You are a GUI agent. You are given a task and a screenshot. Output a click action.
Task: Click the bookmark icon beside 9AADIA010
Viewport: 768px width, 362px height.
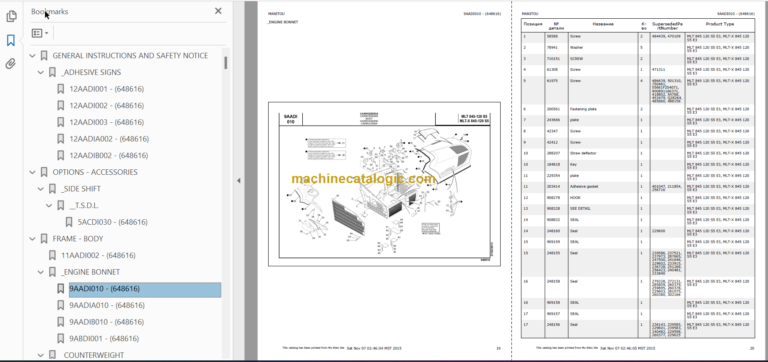[61, 306]
